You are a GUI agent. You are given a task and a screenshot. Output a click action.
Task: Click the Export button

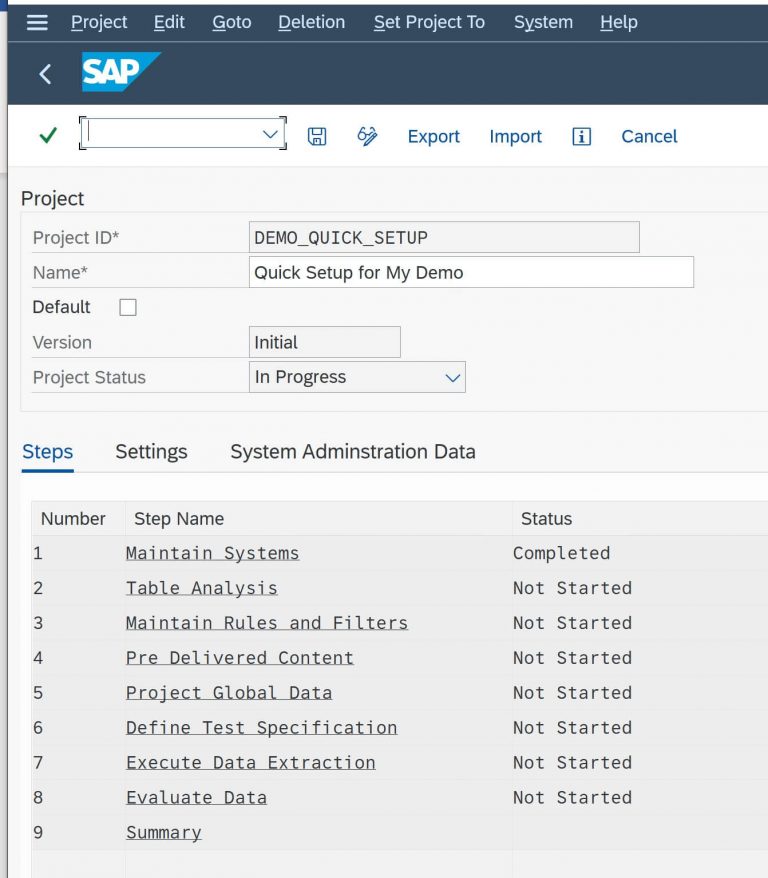433,137
